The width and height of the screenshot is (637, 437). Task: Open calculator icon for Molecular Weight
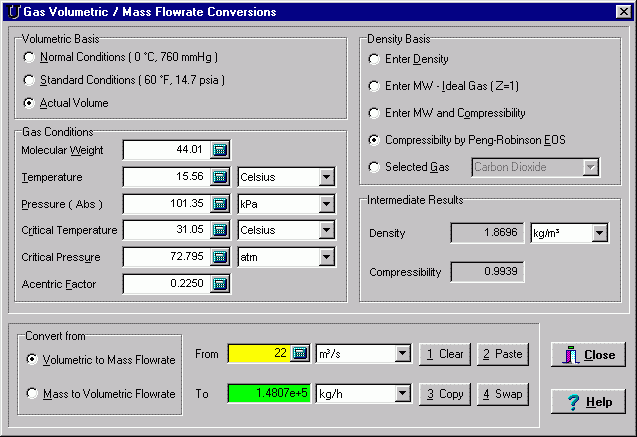[220, 150]
